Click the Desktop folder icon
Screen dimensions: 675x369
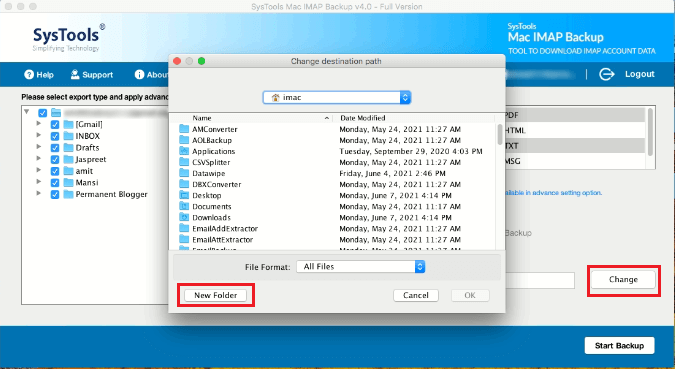(184, 195)
